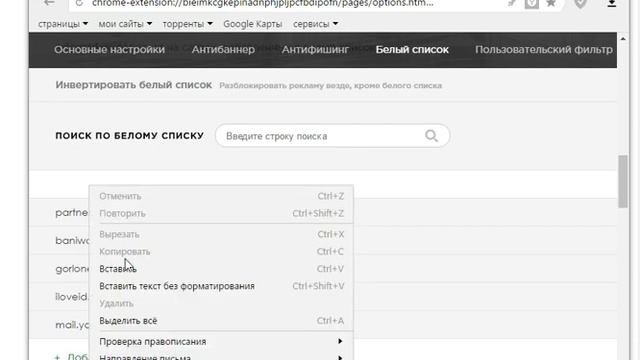The height and width of the screenshot is (360, 640).
Task: Open the Google Карты bookmark
Action: point(253,24)
